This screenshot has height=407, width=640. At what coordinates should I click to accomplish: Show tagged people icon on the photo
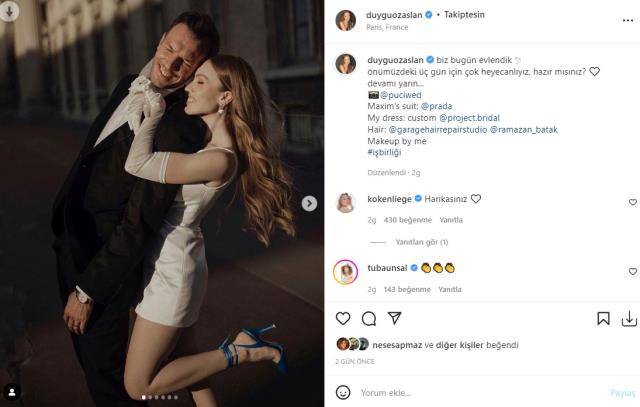(12, 392)
